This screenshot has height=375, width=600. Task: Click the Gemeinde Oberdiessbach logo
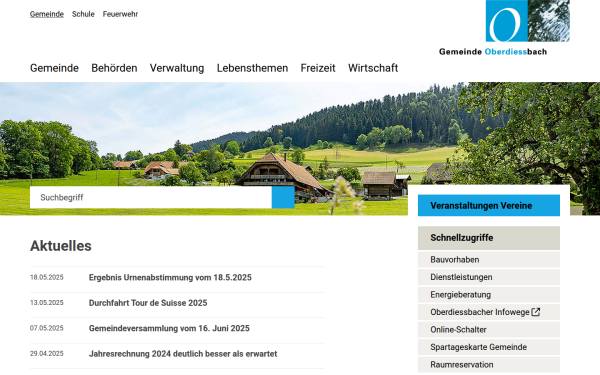tap(504, 28)
